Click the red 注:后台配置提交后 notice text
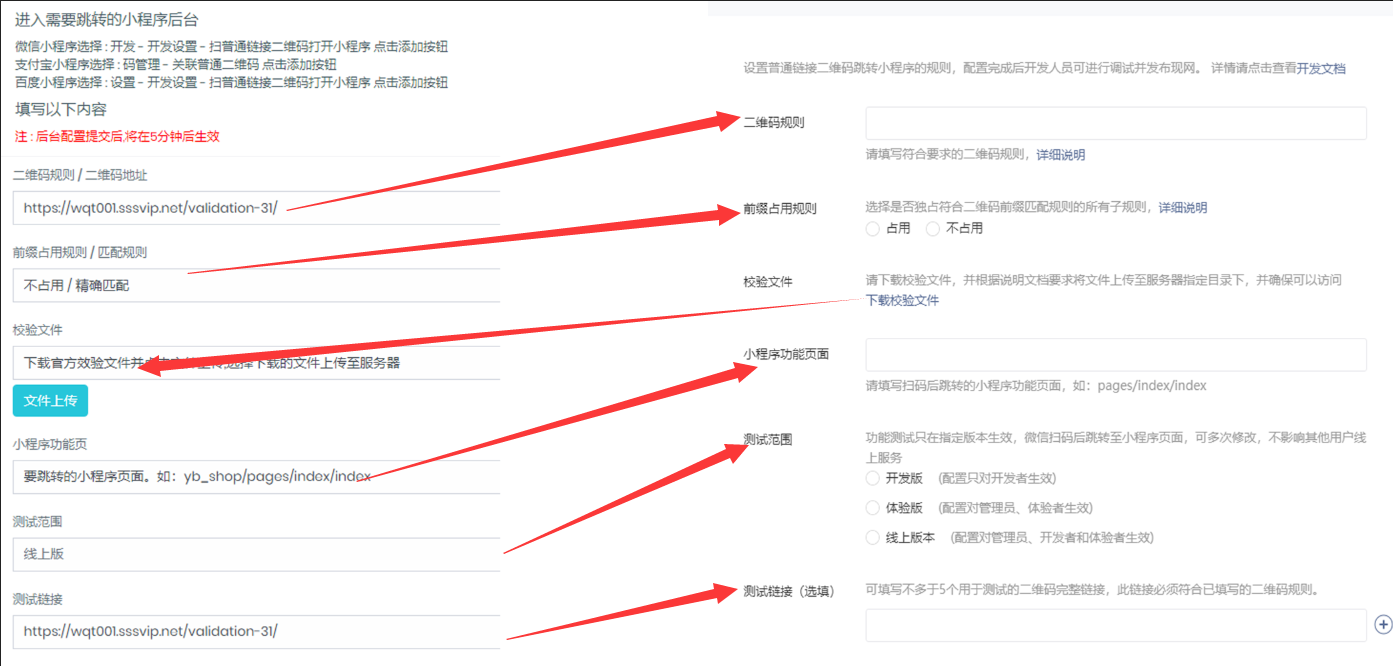 pos(117,136)
